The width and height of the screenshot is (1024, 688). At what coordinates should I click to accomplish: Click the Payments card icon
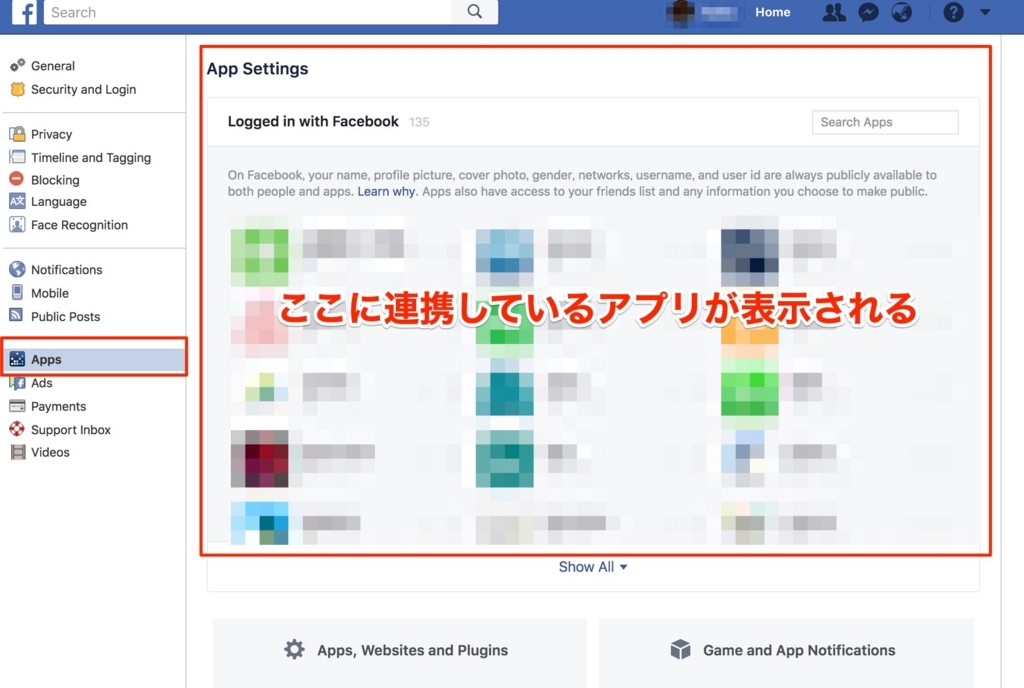pos(18,406)
